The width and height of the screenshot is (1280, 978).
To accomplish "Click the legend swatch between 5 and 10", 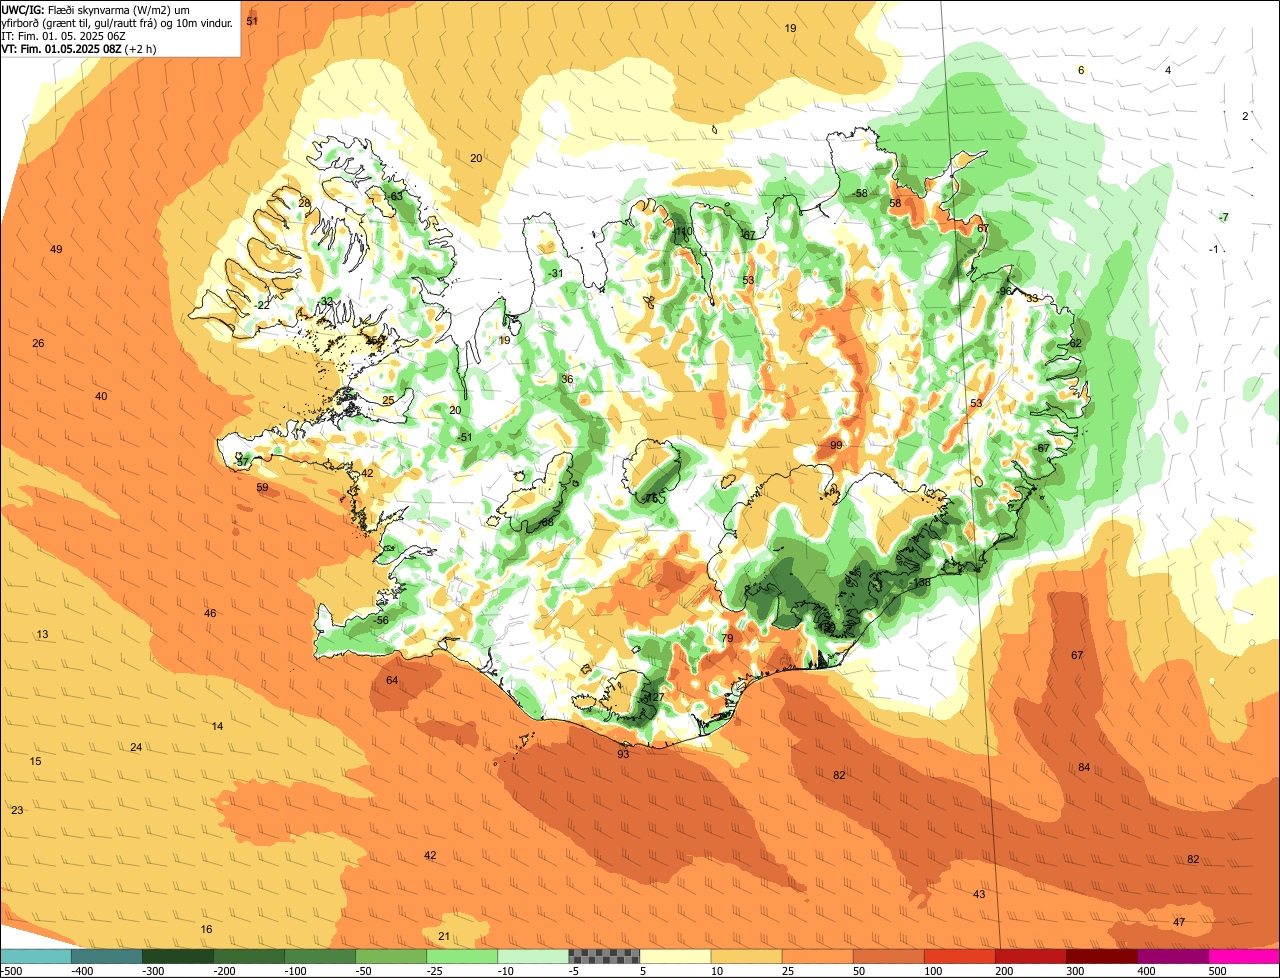I will (675, 956).
